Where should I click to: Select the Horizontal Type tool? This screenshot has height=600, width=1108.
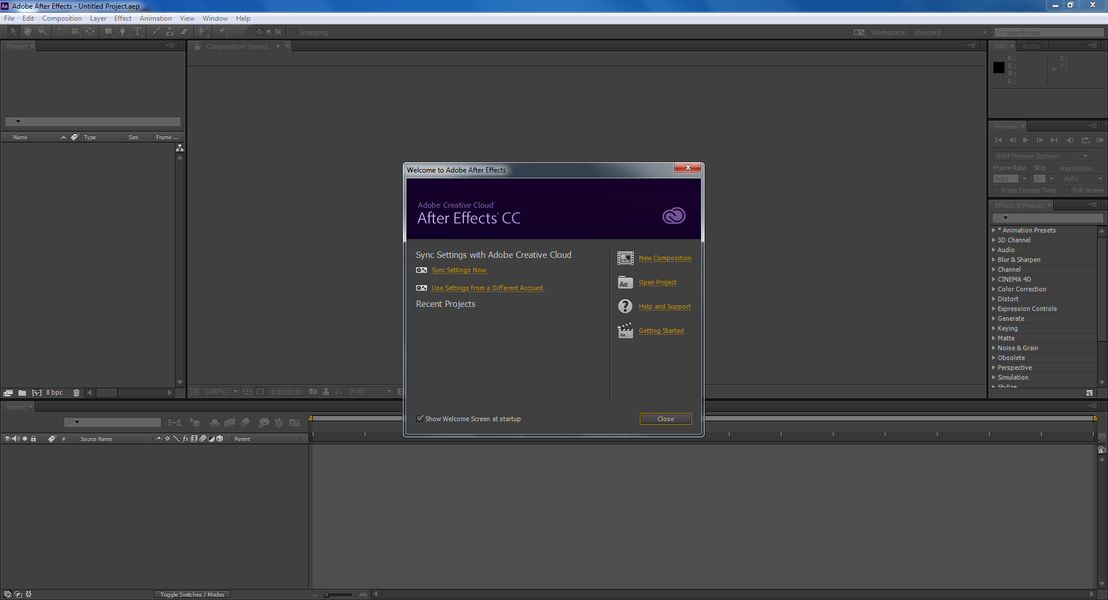(x=138, y=32)
